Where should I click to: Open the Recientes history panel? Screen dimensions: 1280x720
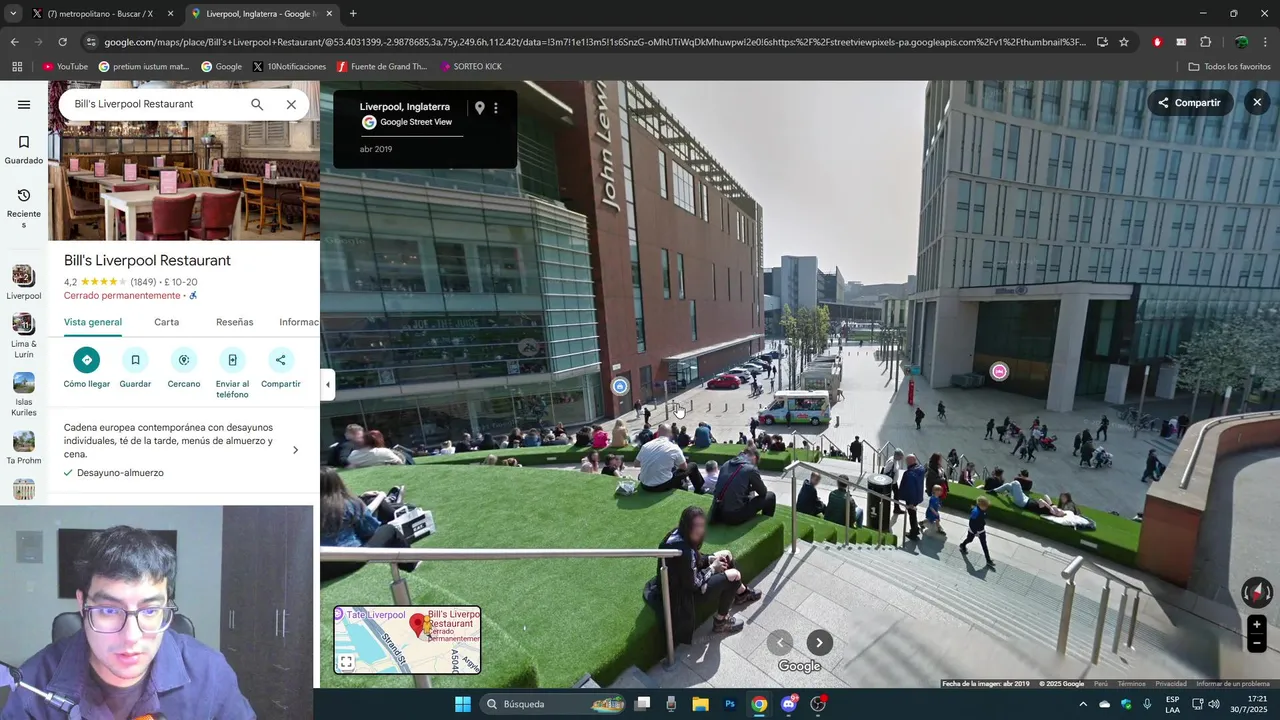point(24,207)
